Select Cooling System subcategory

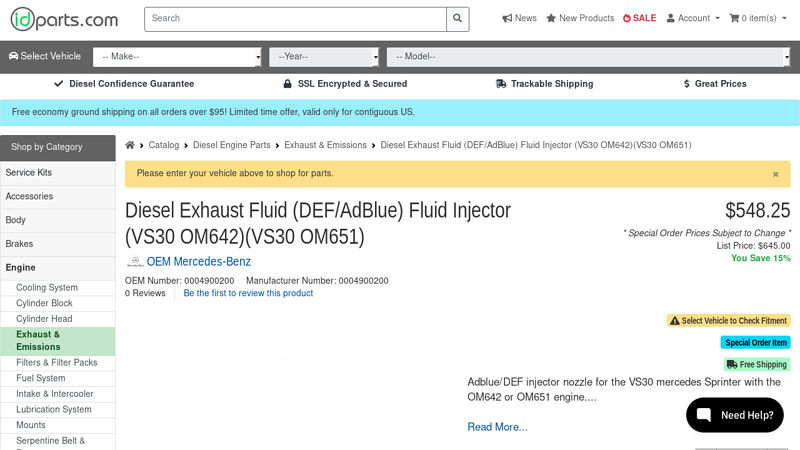(x=58, y=288)
